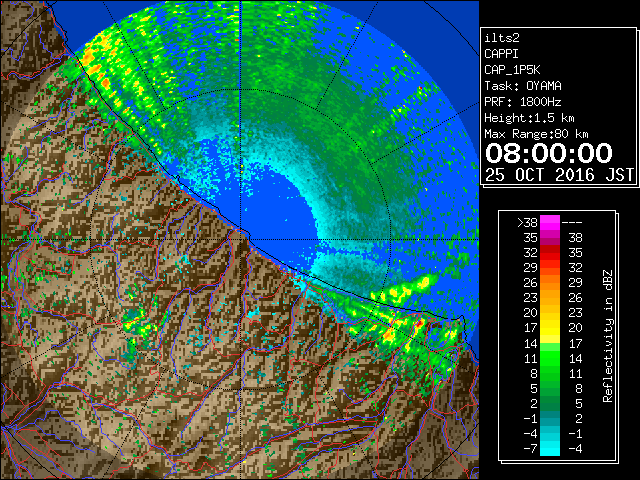Select the '25 OCT 2016 JST' date
Image resolution: width=640 pixels, height=480 pixels.
(x=559, y=175)
